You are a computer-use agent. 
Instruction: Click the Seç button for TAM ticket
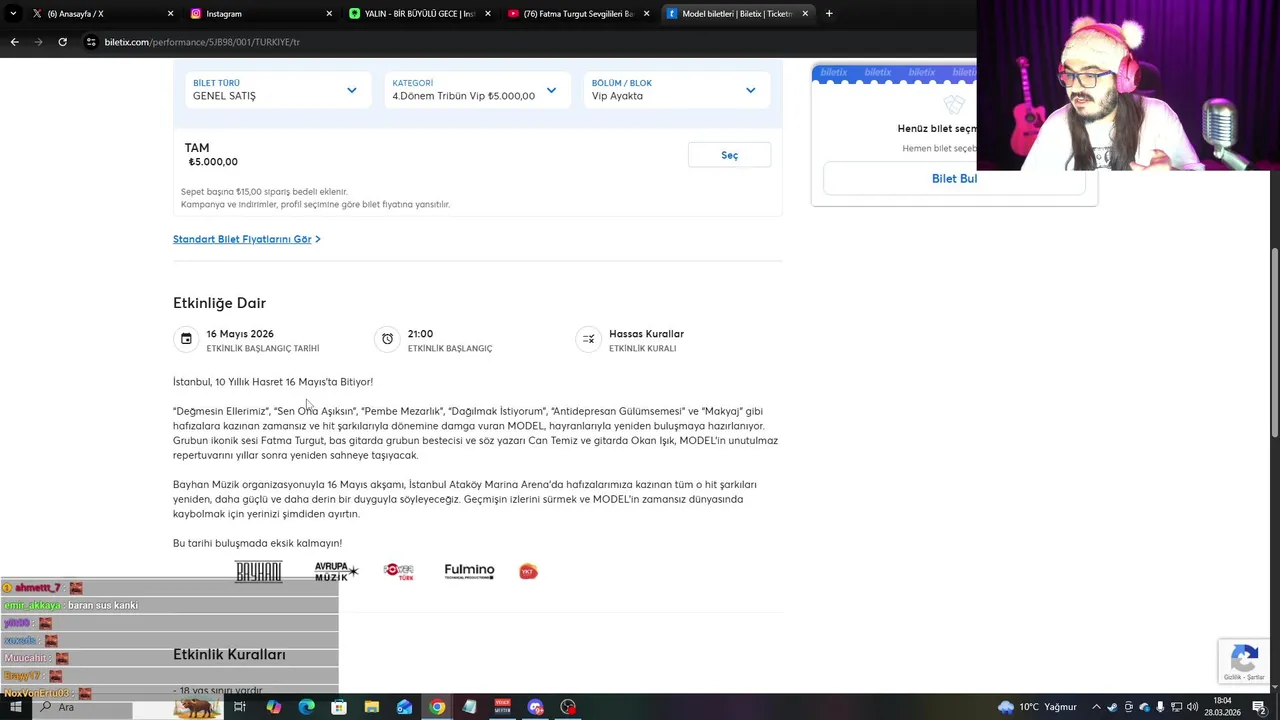pyautogui.click(x=729, y=155)
